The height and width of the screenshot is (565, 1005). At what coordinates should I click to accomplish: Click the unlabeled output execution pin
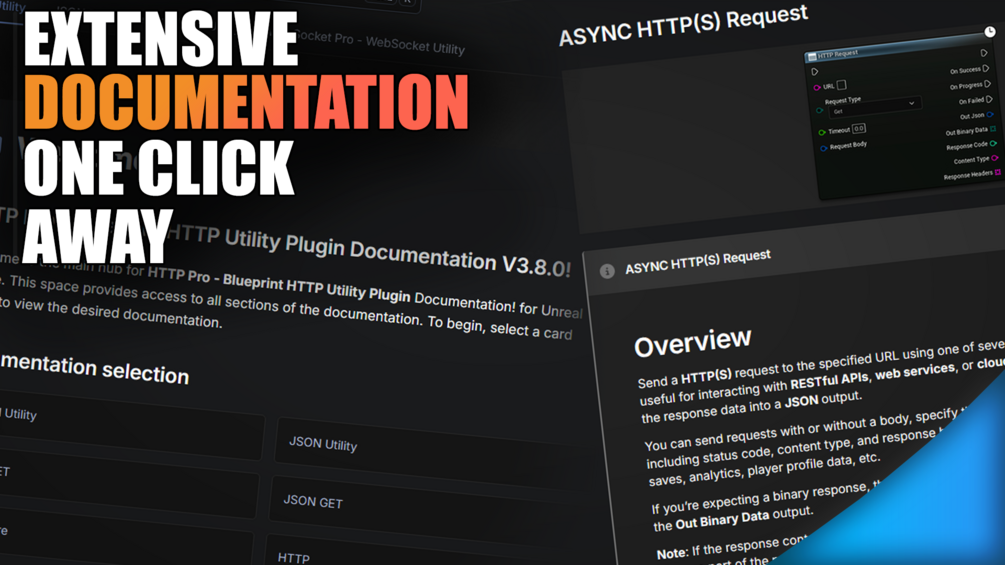click(984, 53)
